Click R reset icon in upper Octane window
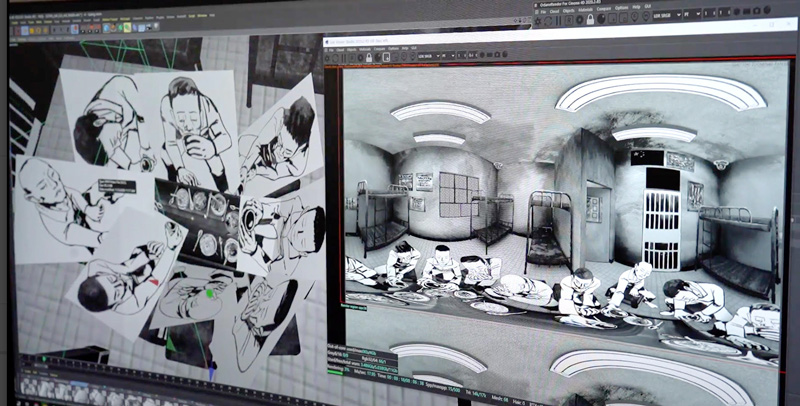Viewport: 800px width, 406px height. [x=569, y=20]
